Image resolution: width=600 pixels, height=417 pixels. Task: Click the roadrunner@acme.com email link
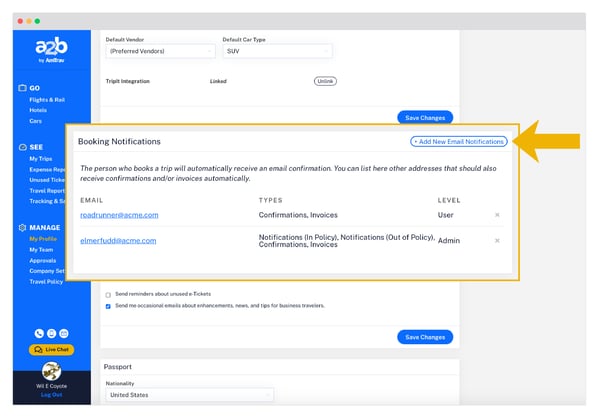coord(119,214)
